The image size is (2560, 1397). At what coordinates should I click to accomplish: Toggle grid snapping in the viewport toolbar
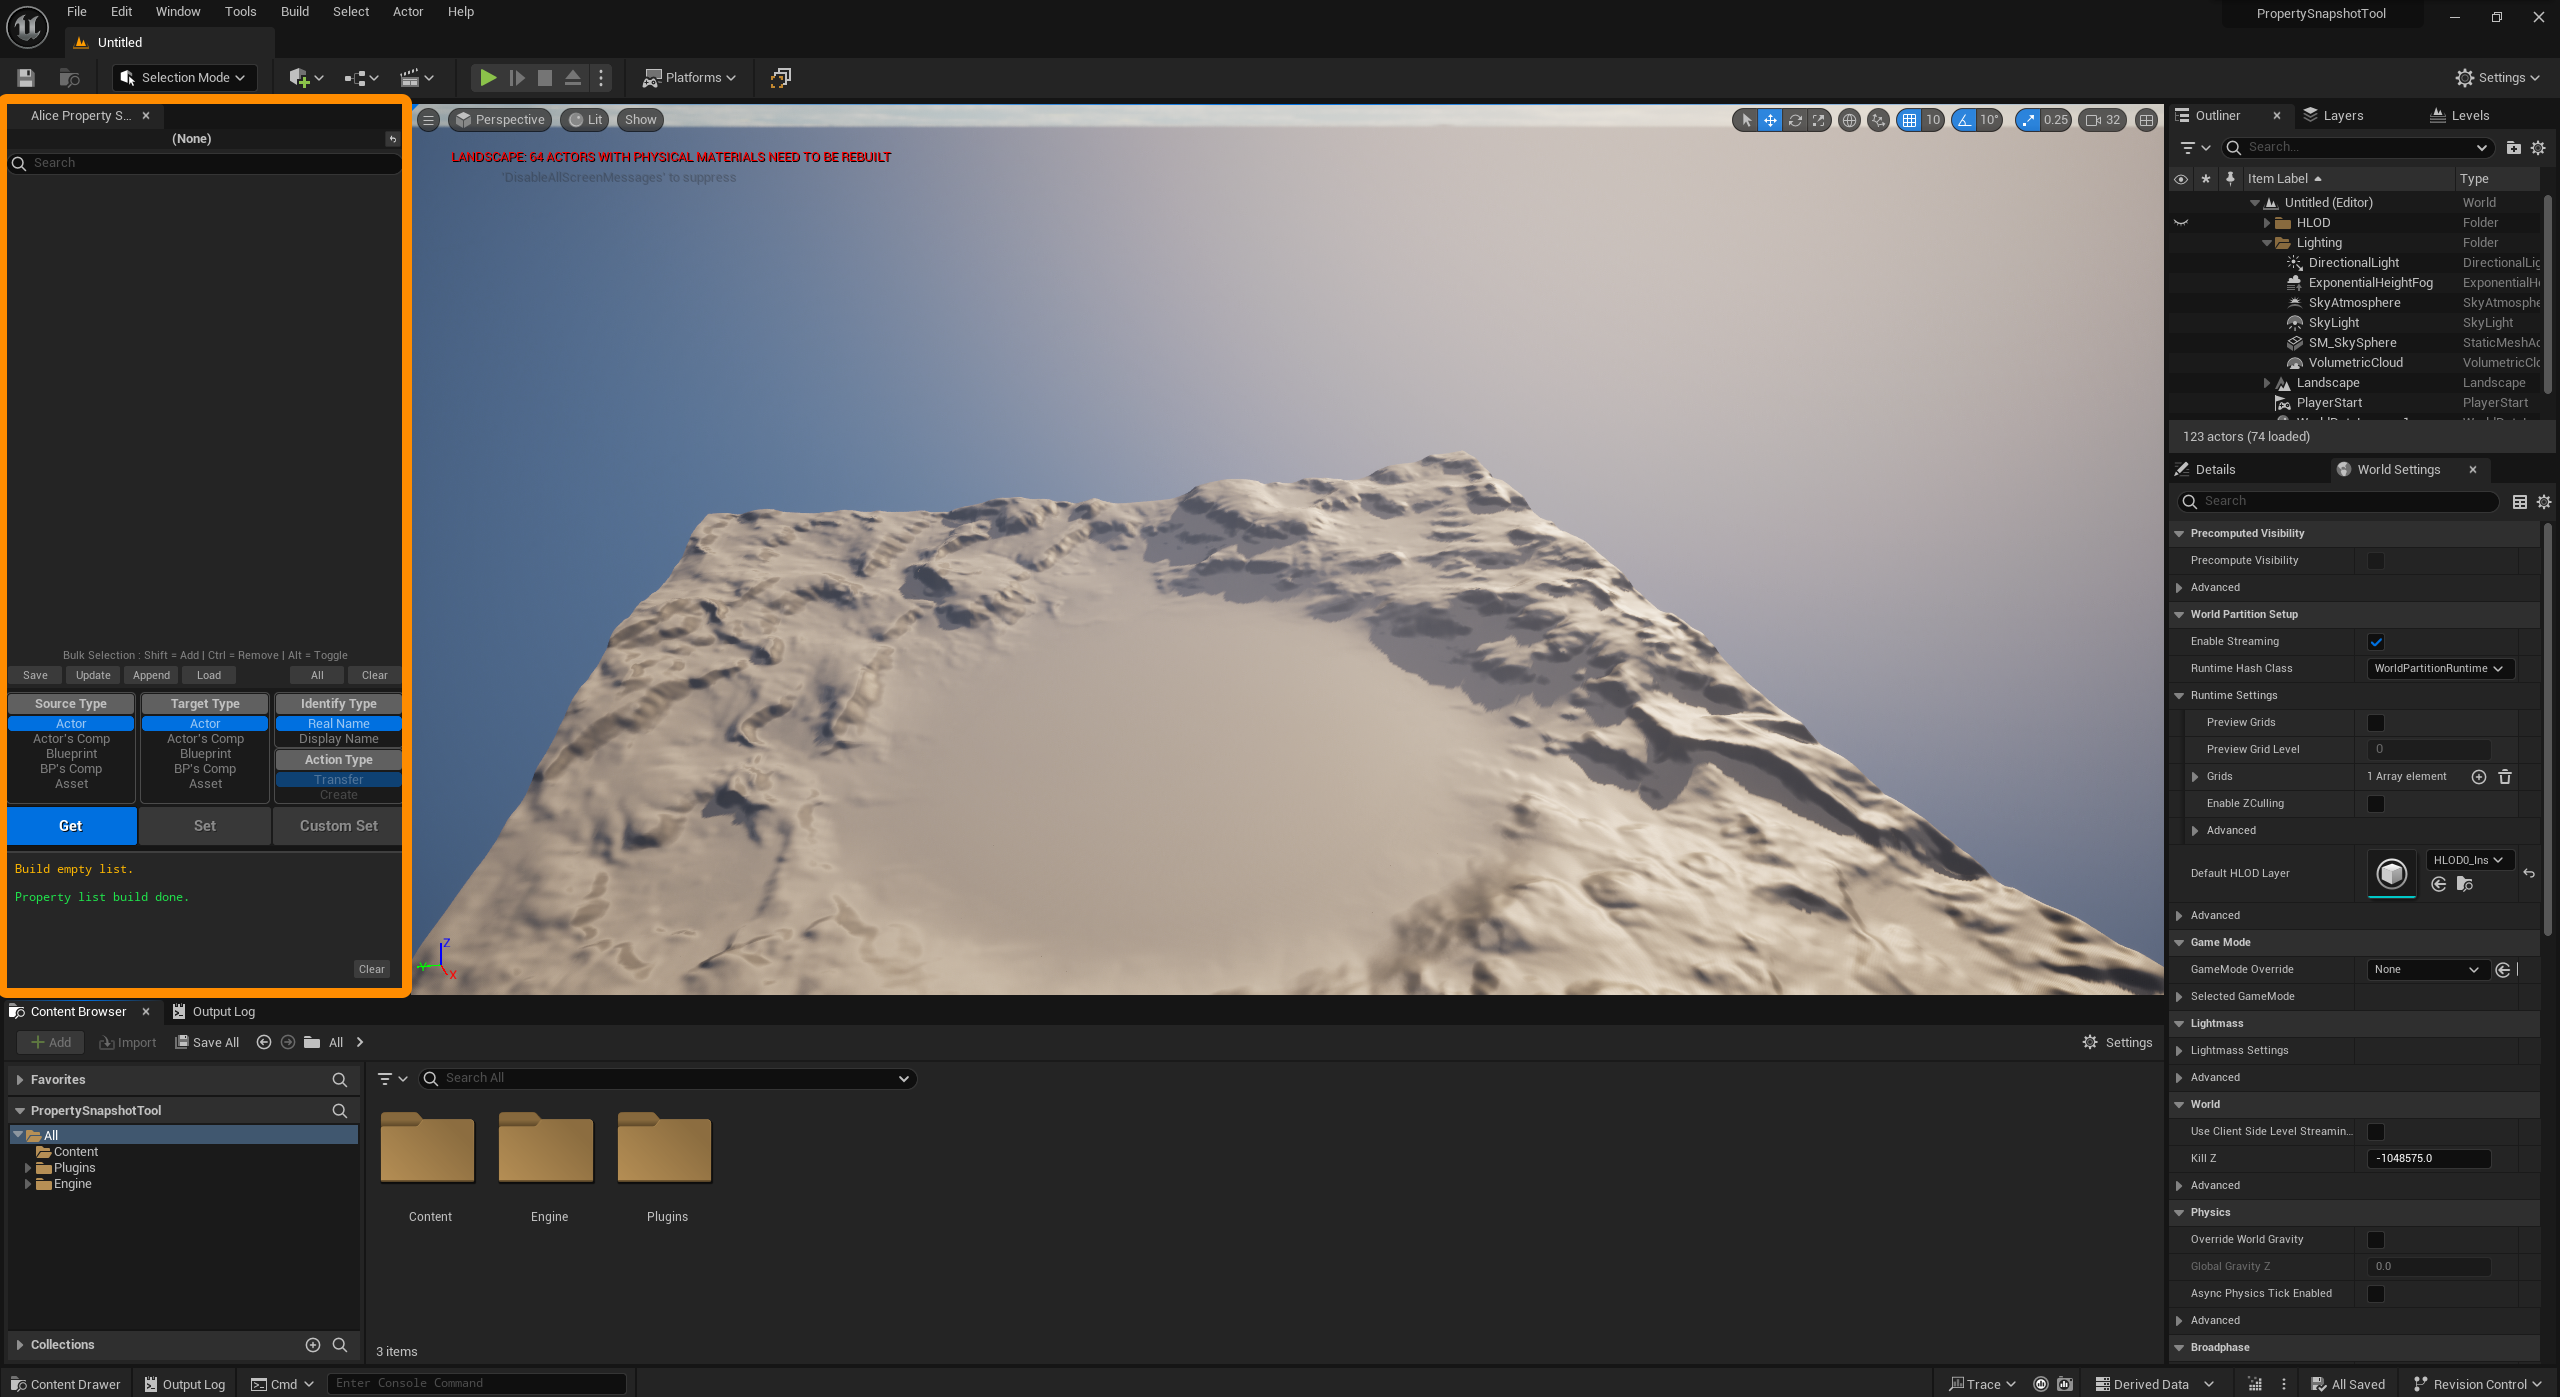click(1908, 119)
